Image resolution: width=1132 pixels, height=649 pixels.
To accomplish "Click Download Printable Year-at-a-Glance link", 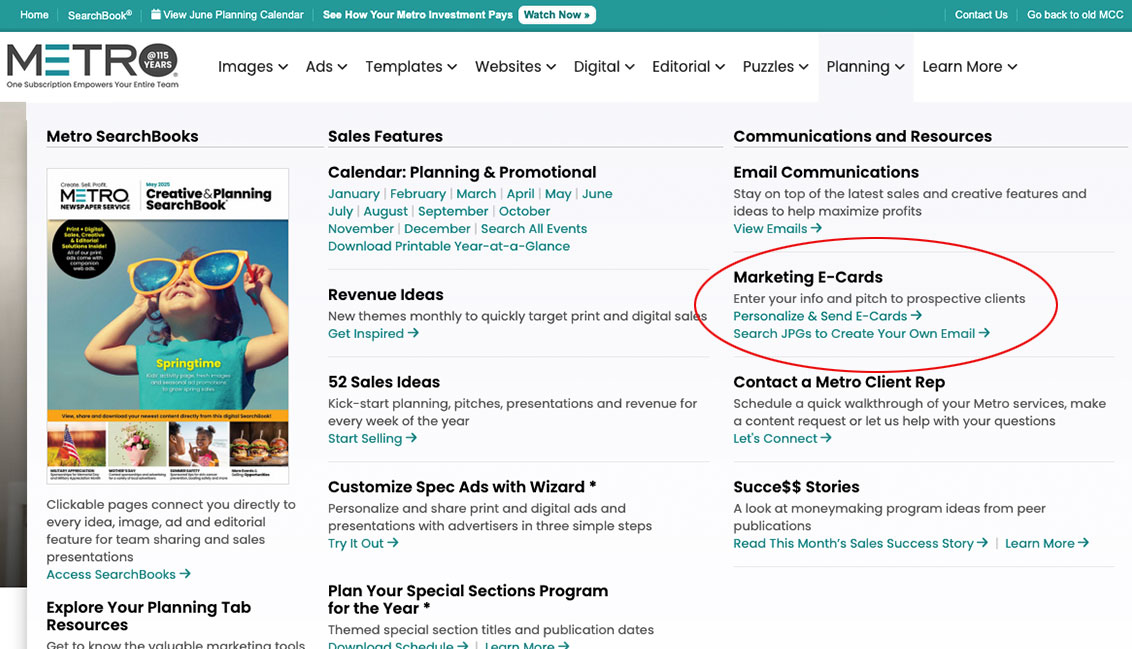I will pos(448,246).
